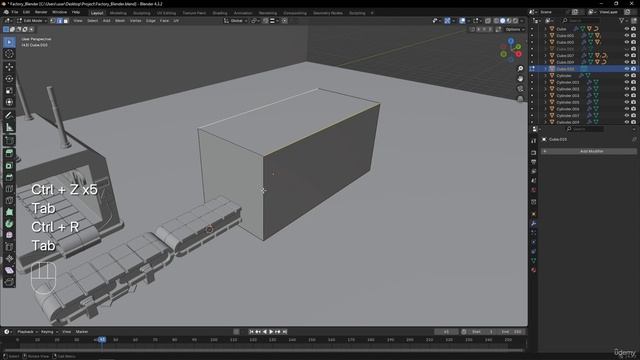Viewport: 640px width, 360px height.
Task: Select the Select Box tool
Action: (9, 42)
